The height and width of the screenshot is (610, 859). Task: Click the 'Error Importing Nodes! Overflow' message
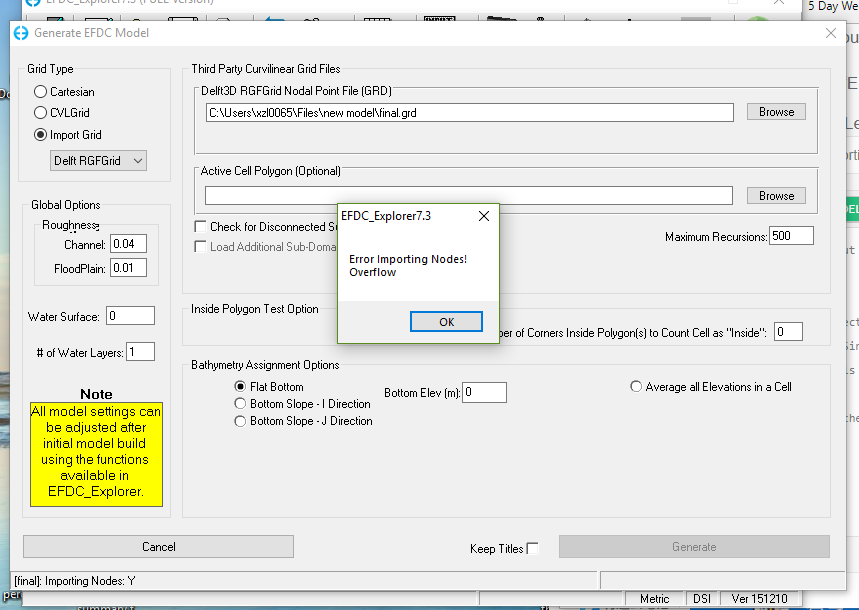[408, 265]
